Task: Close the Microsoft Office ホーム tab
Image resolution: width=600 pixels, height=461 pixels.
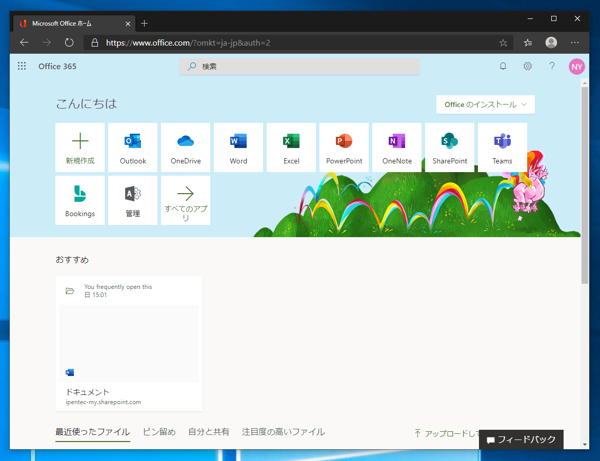Action: [128, 24]
